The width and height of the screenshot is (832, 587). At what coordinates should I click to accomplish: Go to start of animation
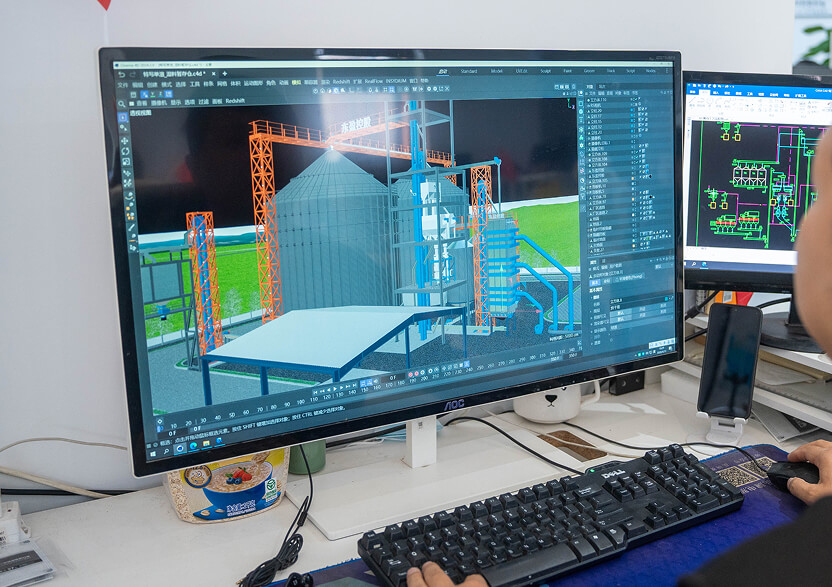pos(315,392)
